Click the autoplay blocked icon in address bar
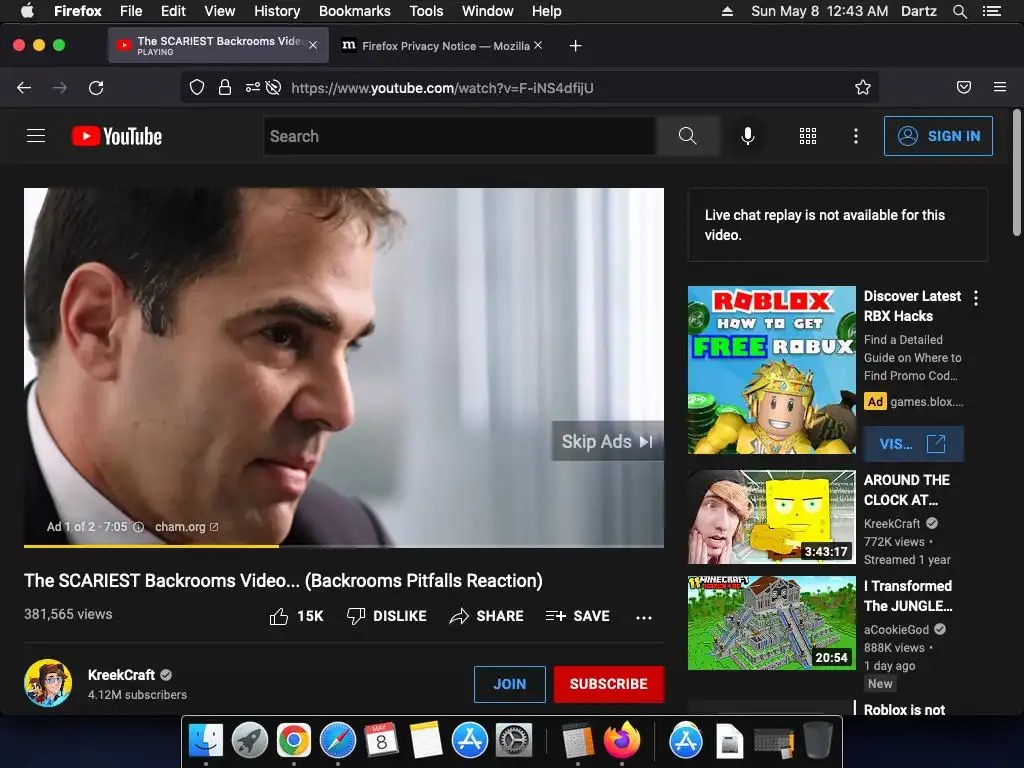The width and height of the screenshot is (1024, 768). tap(274, 88)
